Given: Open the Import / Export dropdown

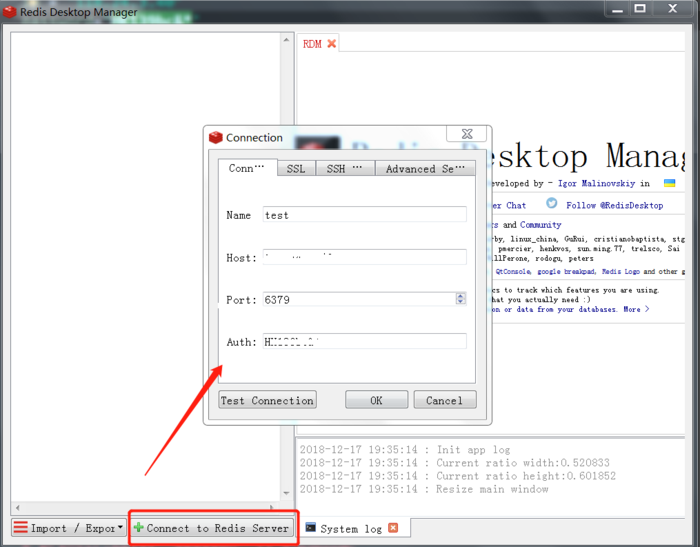Looking at the screenshot, I should 68,528.
